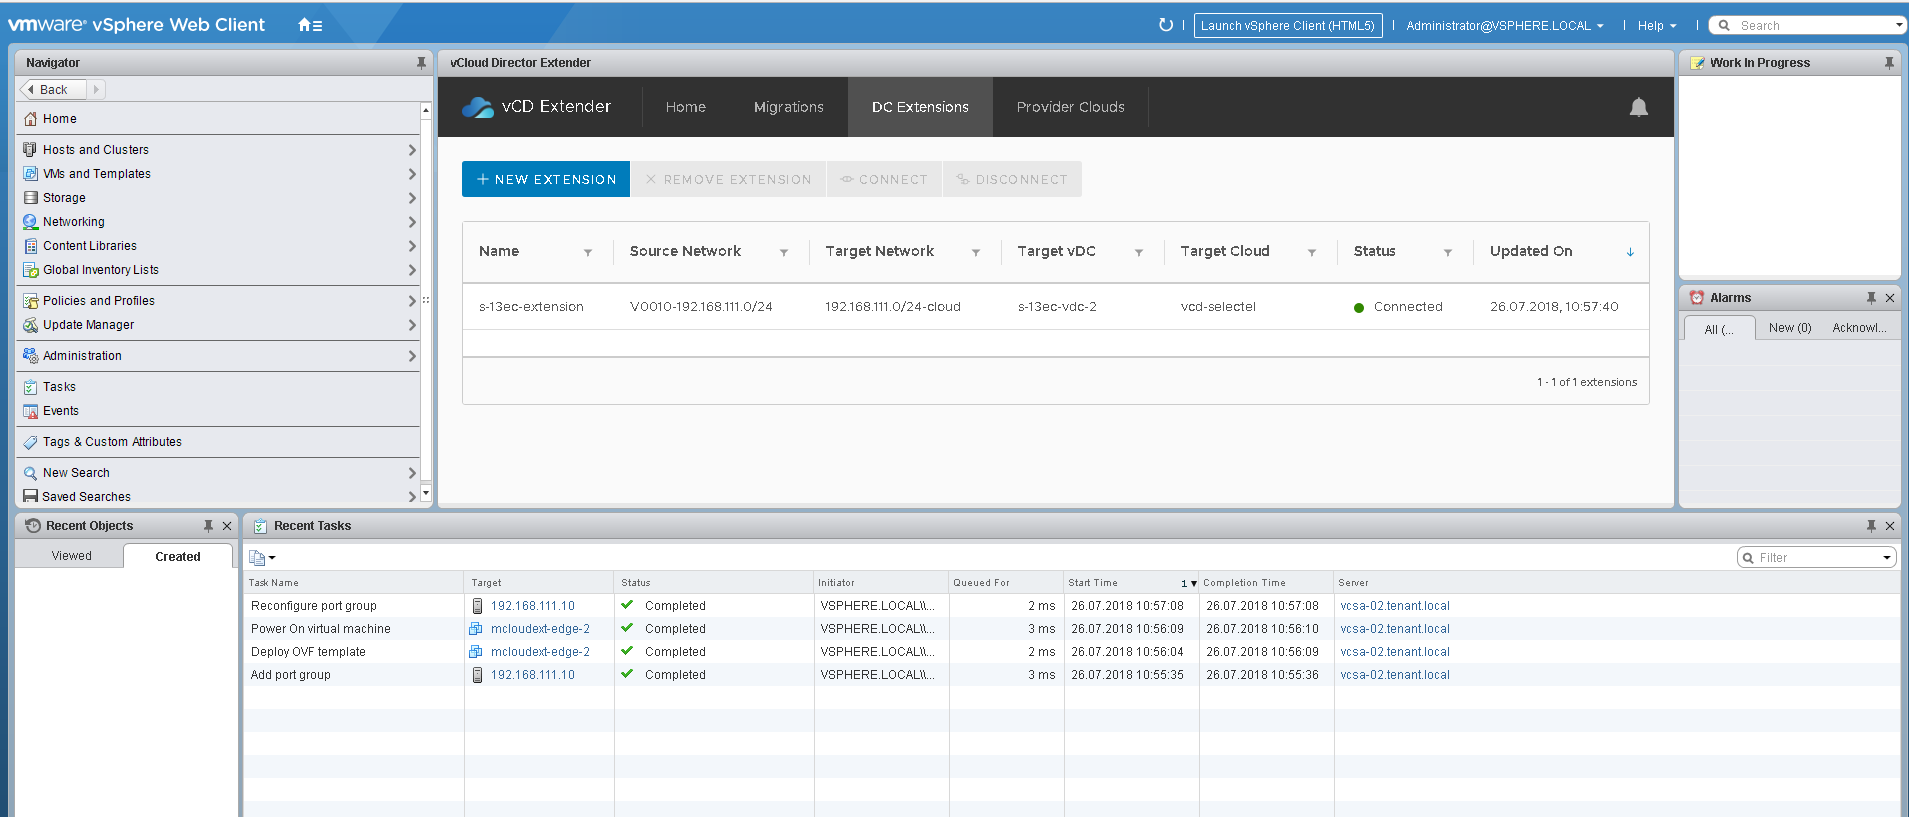The image size is (1909, 817).
Task: Open the export tasks icon menu
Action: [x=261, y=558]
